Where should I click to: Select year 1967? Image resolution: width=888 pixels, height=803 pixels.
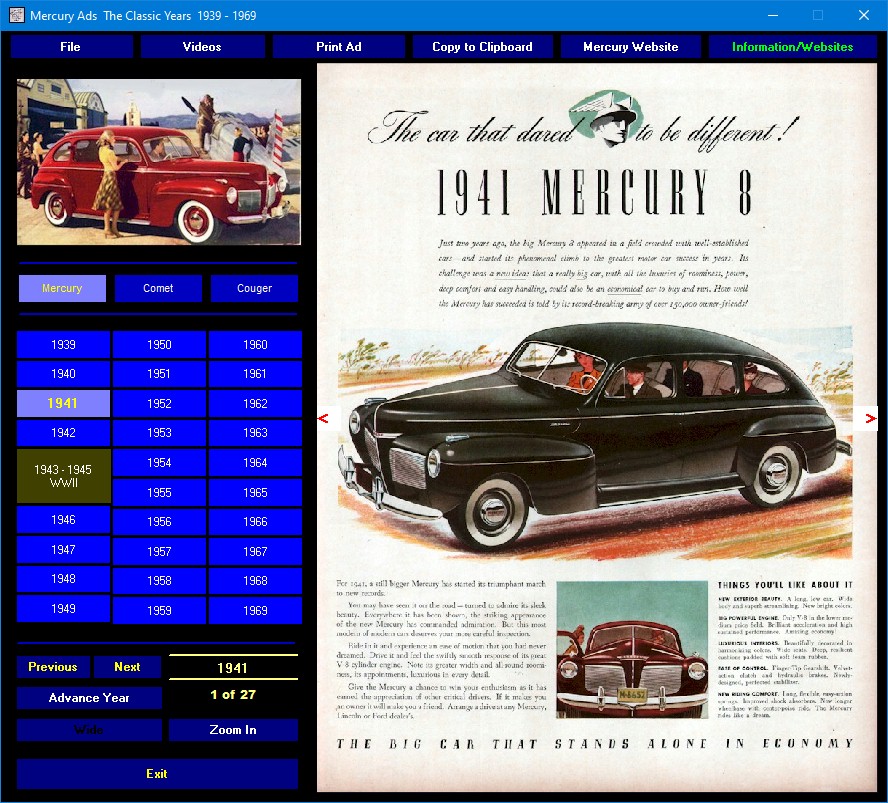(x=255, y=552)
